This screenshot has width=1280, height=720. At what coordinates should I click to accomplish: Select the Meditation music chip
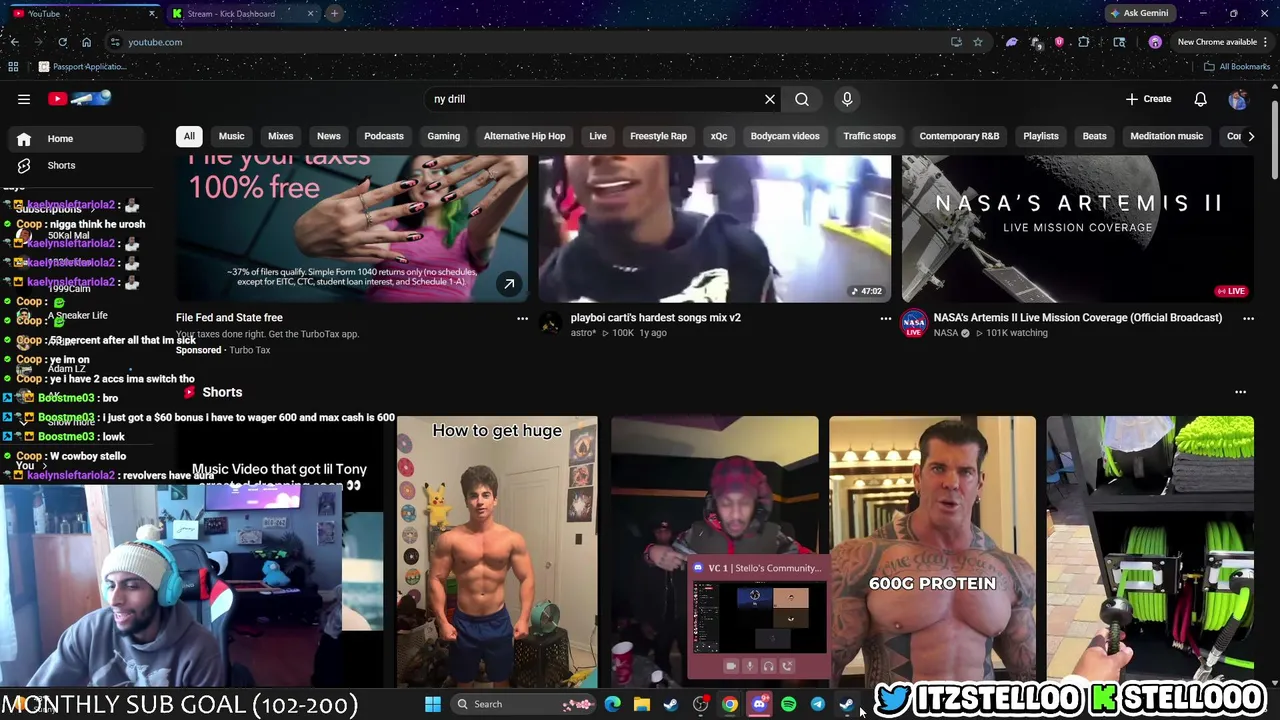1167,136
